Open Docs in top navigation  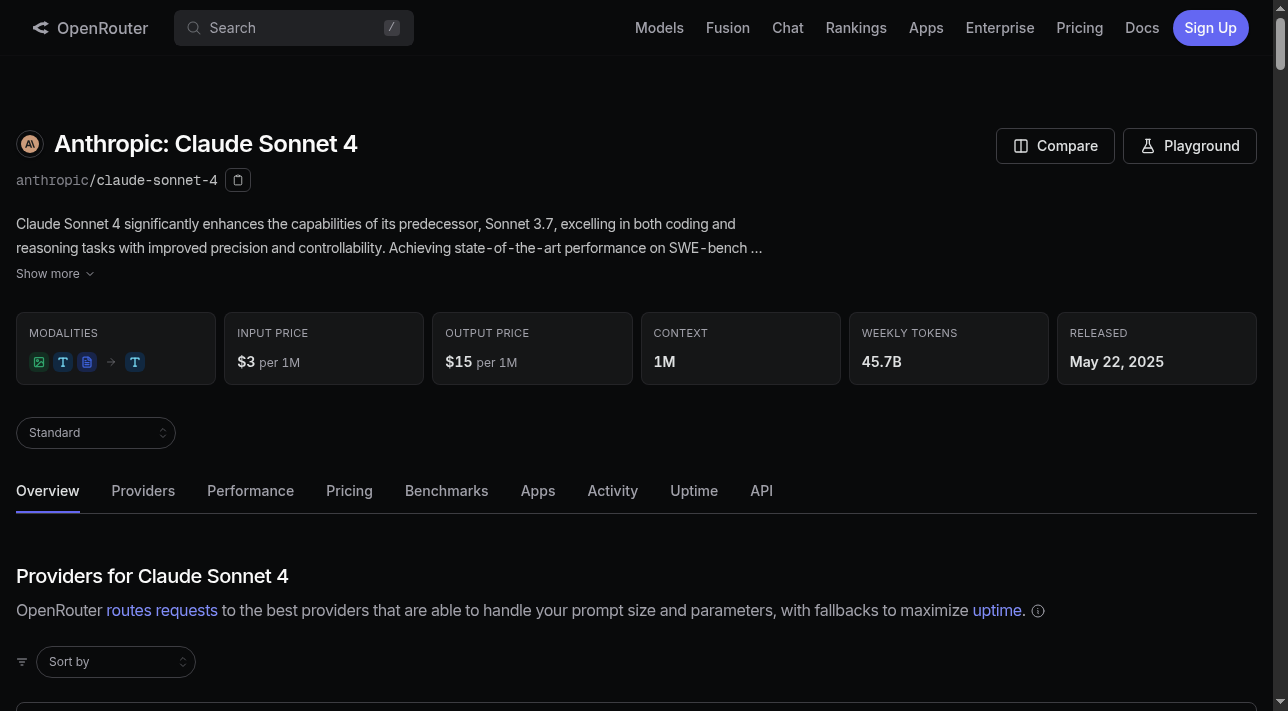(x=1142, y=28)
